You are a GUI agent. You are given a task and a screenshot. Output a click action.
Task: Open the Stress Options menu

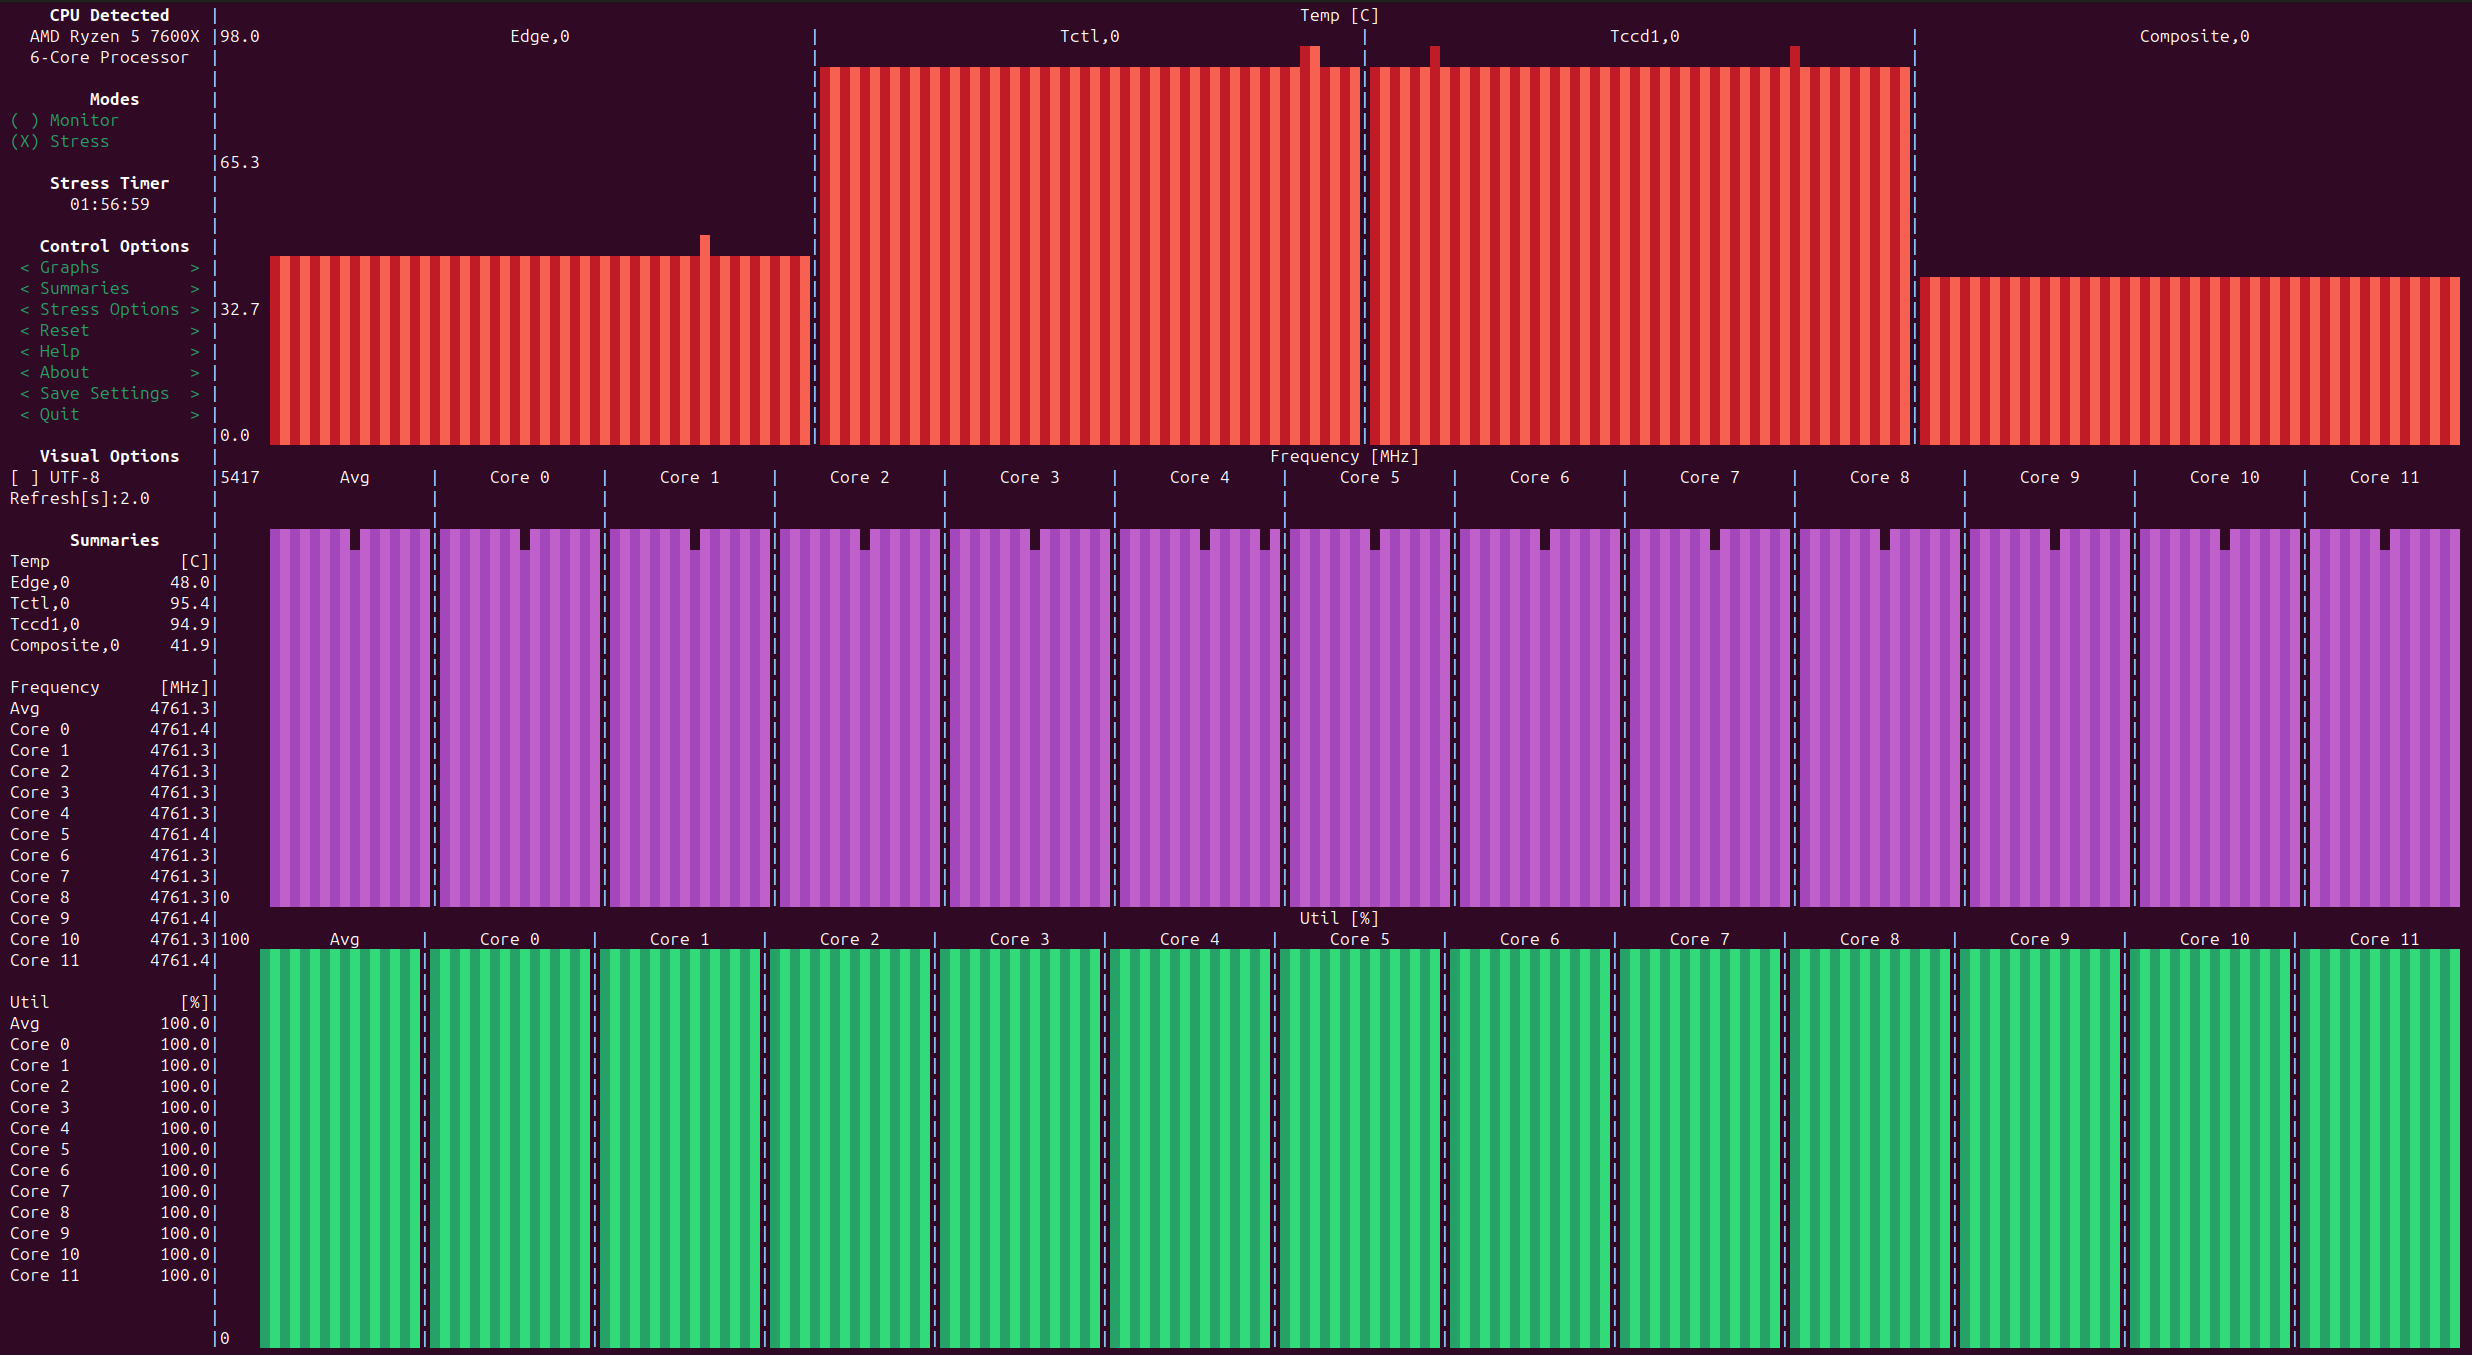(x=109, y=309)
